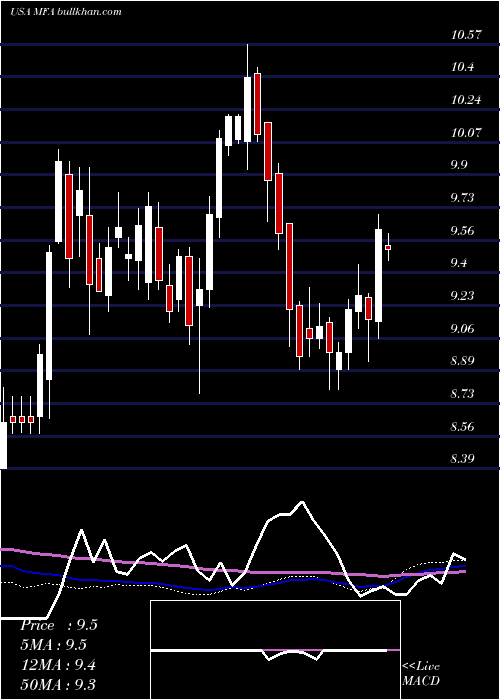Click the tallest white candle near 10.57
Image resolution: width=500 pixels, height=700 pixels.
[247, 109]
